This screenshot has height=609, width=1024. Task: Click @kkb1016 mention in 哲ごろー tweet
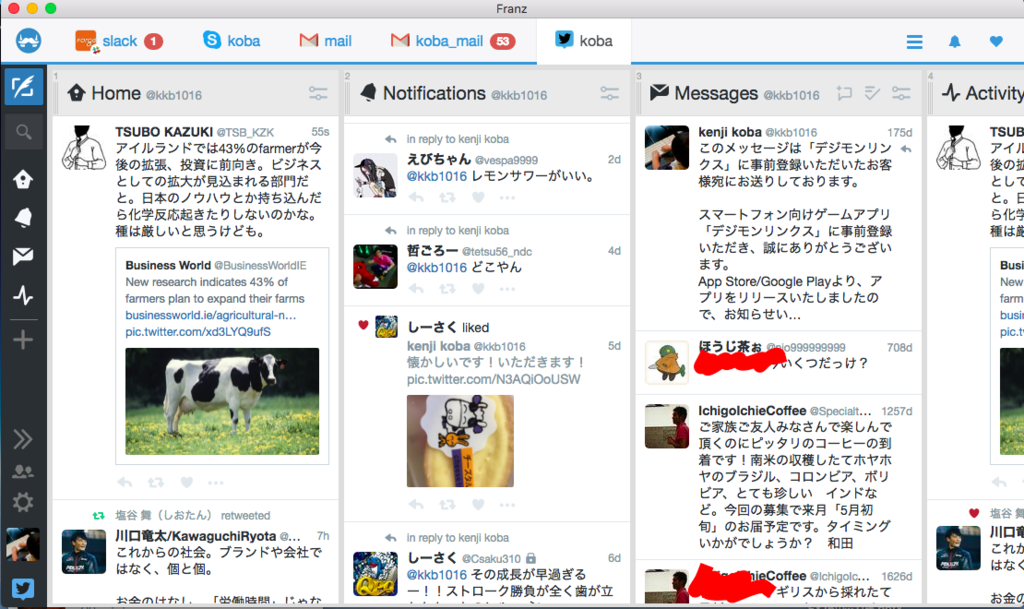pos(437,268)
